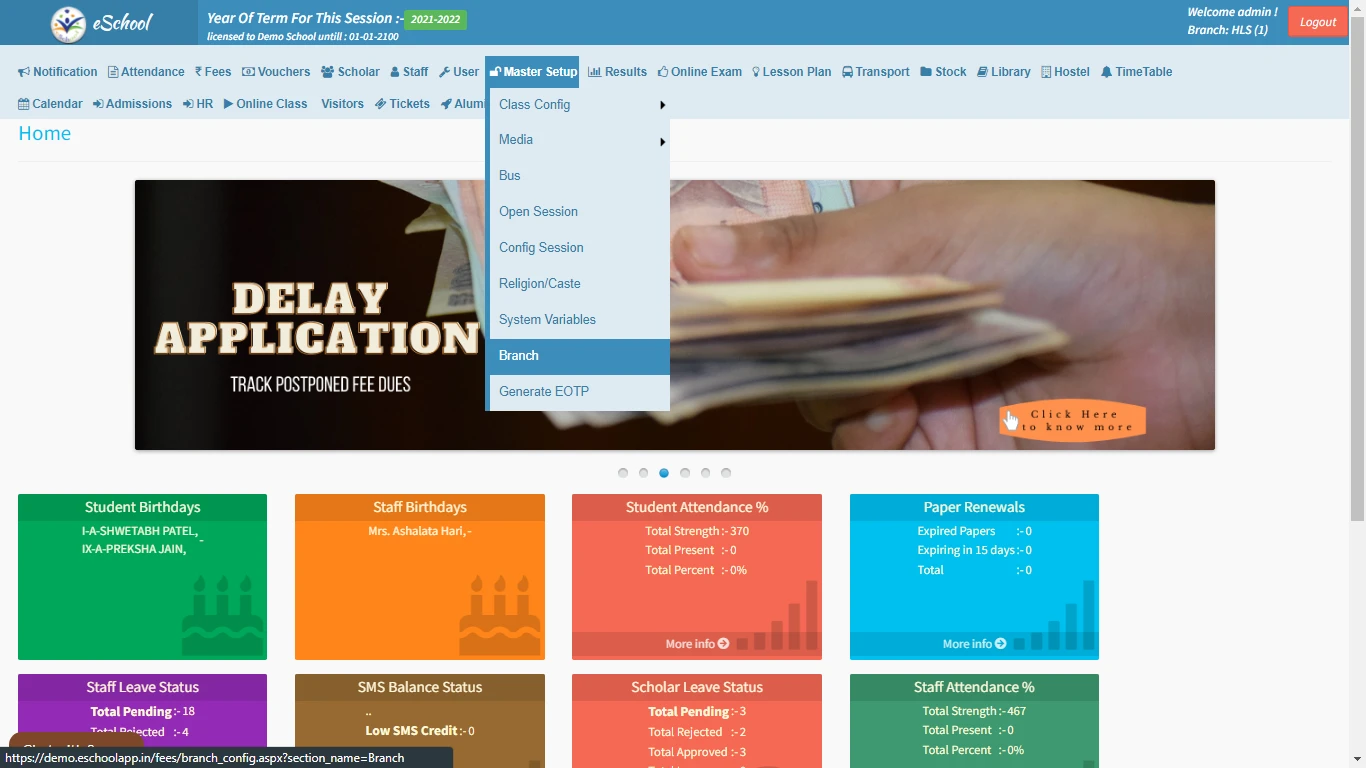Click the eSchool logo icon
This screenshot has height=768, width=1366.
click(x=69, y=24)
